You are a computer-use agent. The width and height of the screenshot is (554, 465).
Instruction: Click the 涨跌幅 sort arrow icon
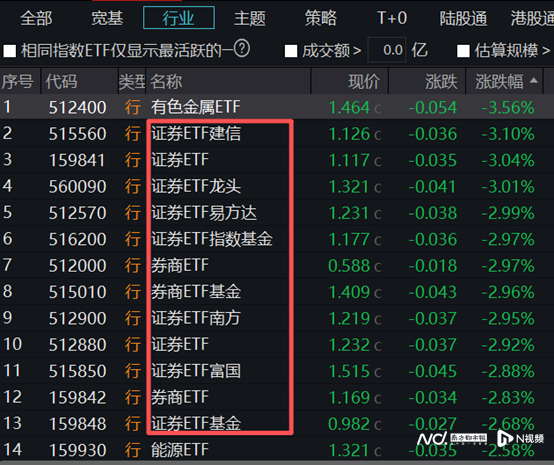coord(534,81)
